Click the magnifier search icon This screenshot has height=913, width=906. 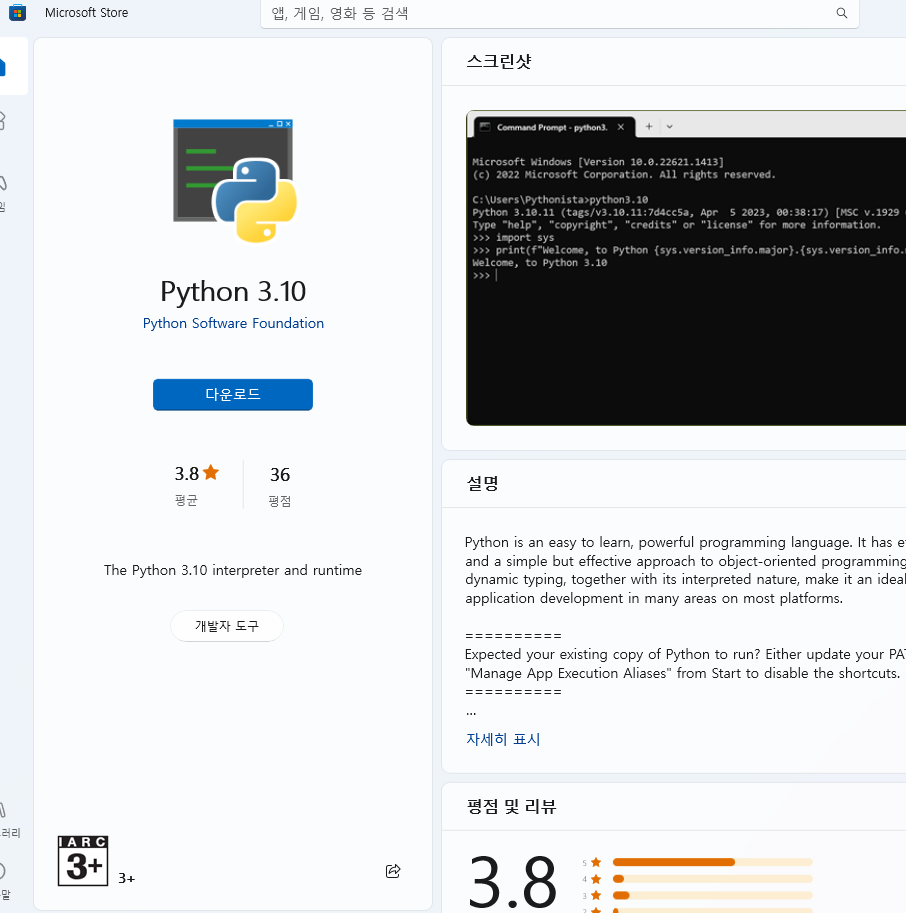tap(841, 13)
